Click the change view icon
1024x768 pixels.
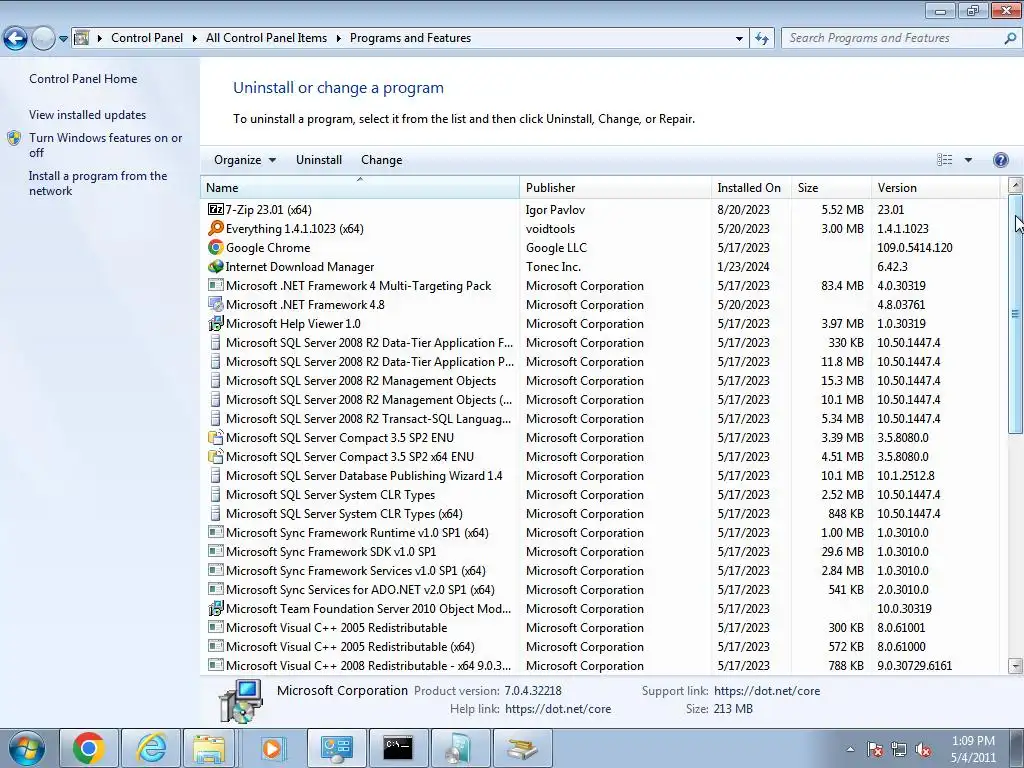click(x=944, y=160)
